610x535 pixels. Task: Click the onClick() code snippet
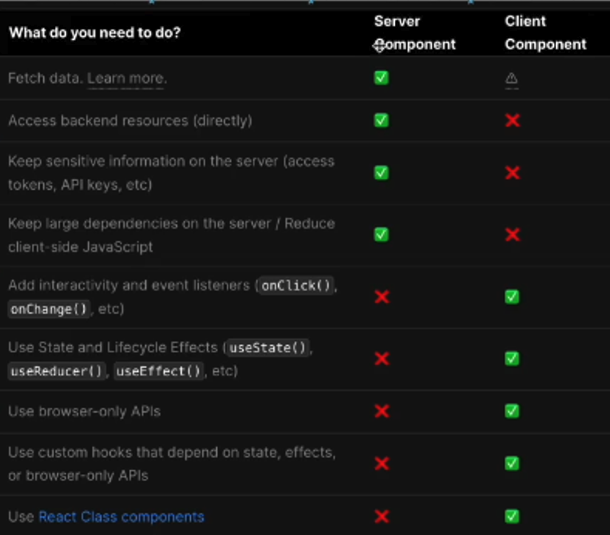(297, 286)
